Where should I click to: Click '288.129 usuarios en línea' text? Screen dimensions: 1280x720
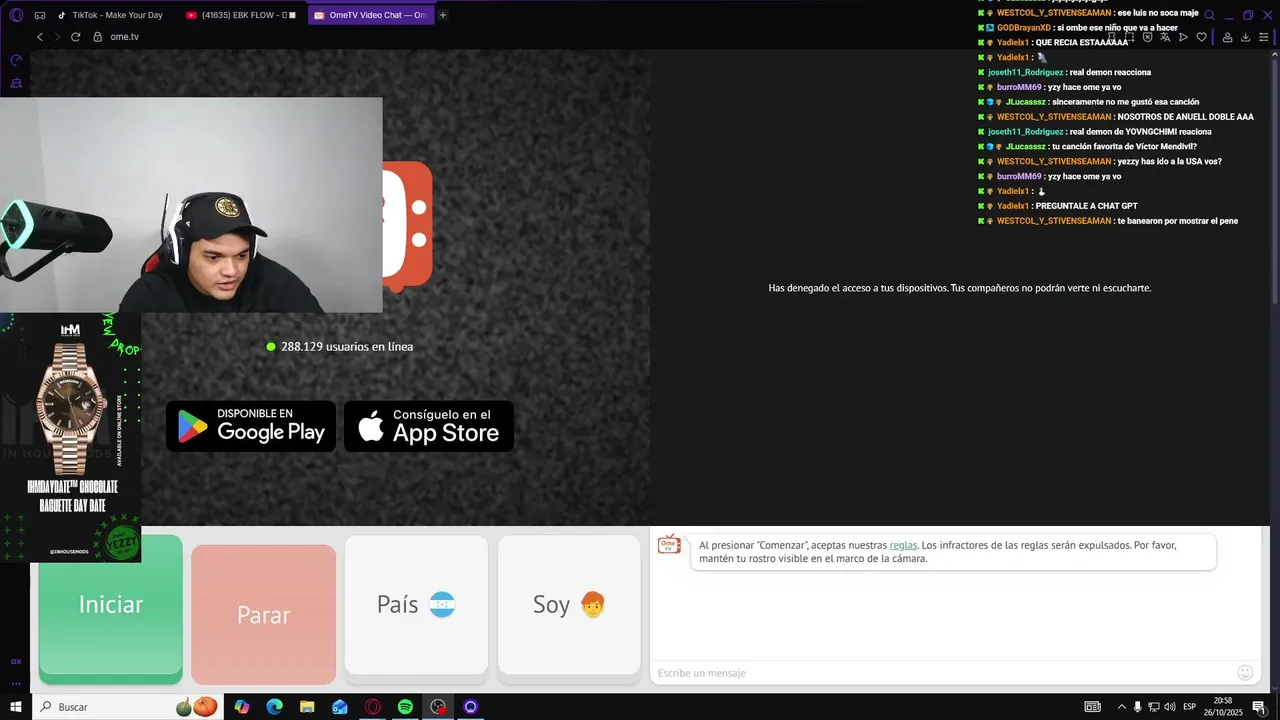coord(346,347)
